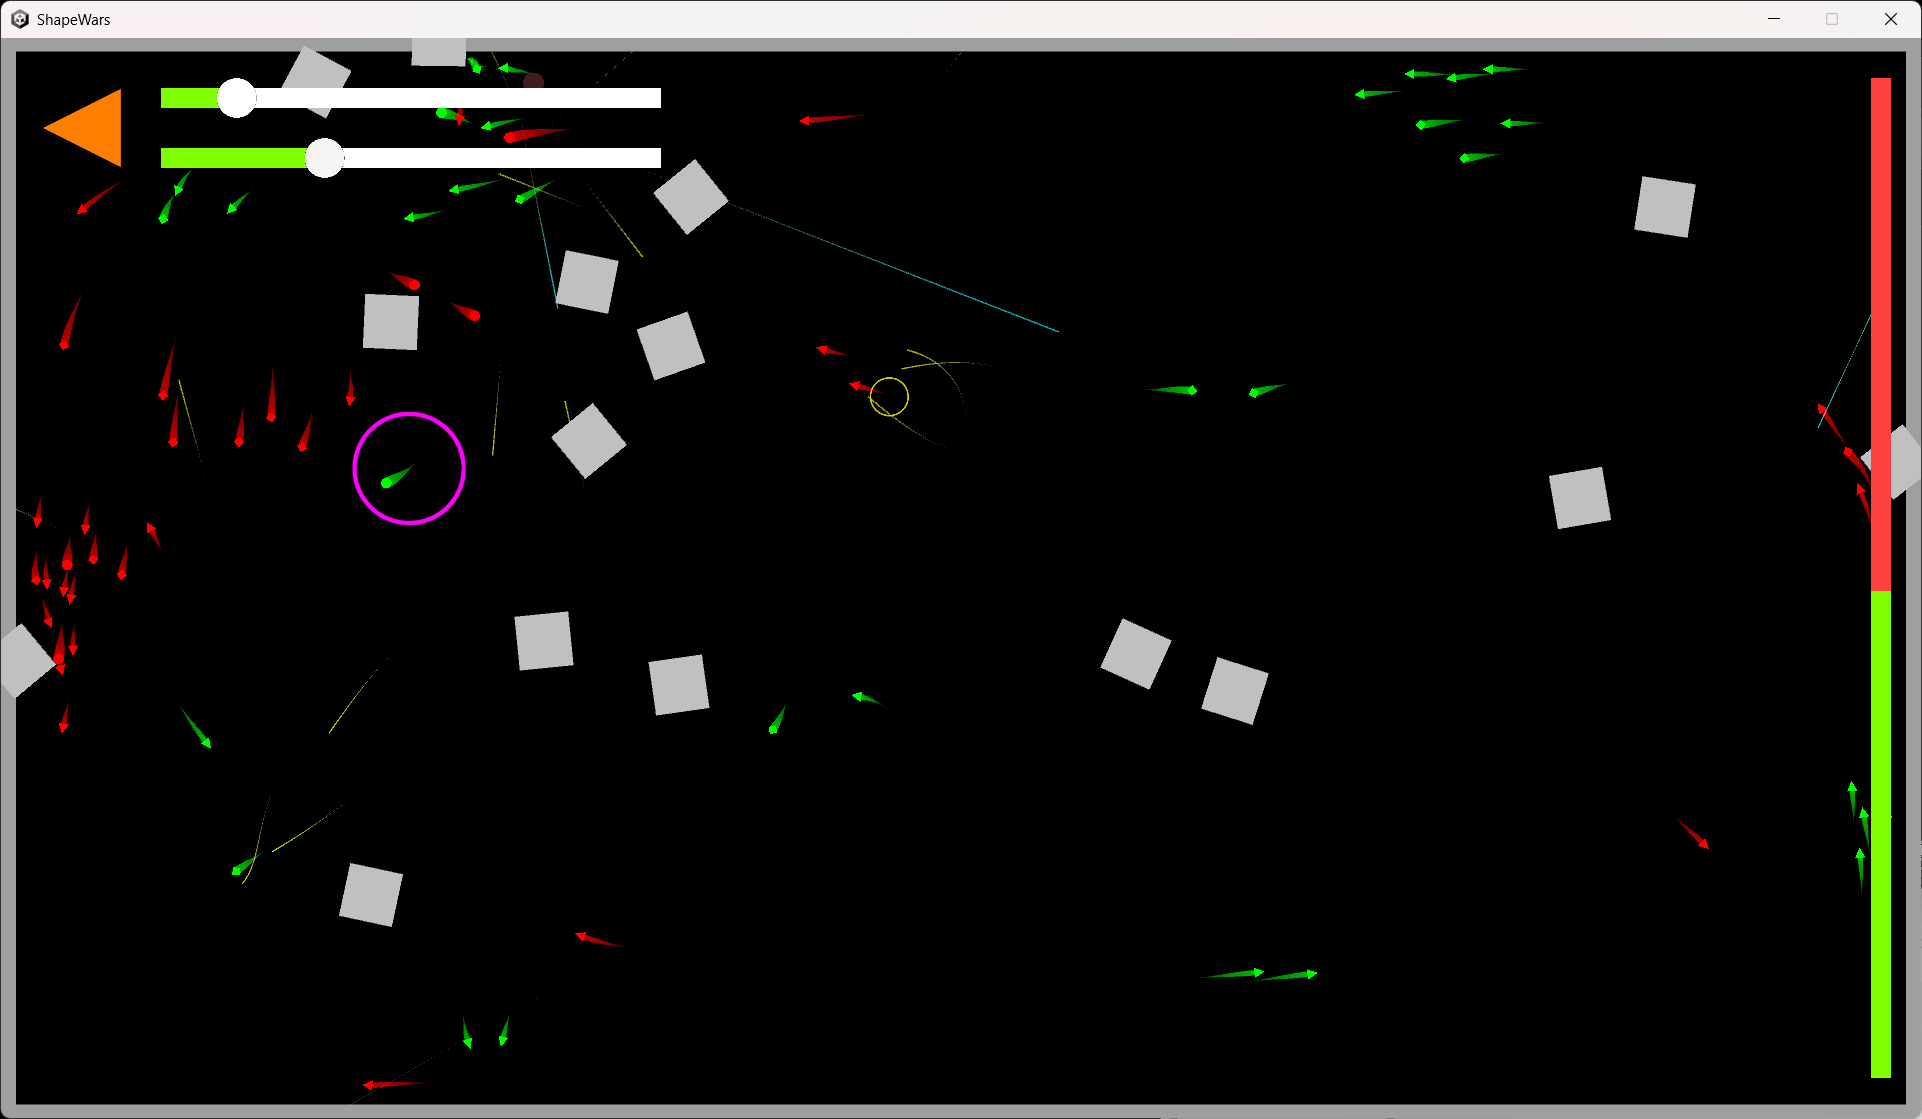Minimize the ShapeWars window
Screen dimensions: 1922x1119
click(1774, 19)
